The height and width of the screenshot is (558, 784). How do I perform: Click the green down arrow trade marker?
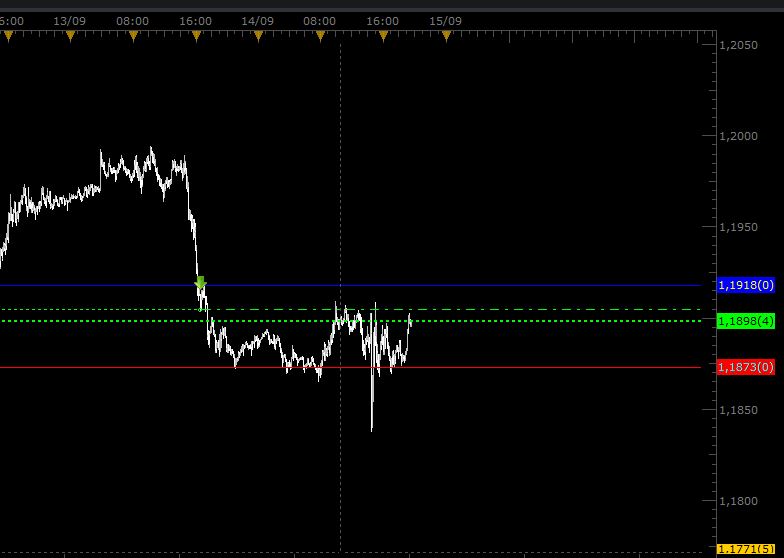point(200,283)
